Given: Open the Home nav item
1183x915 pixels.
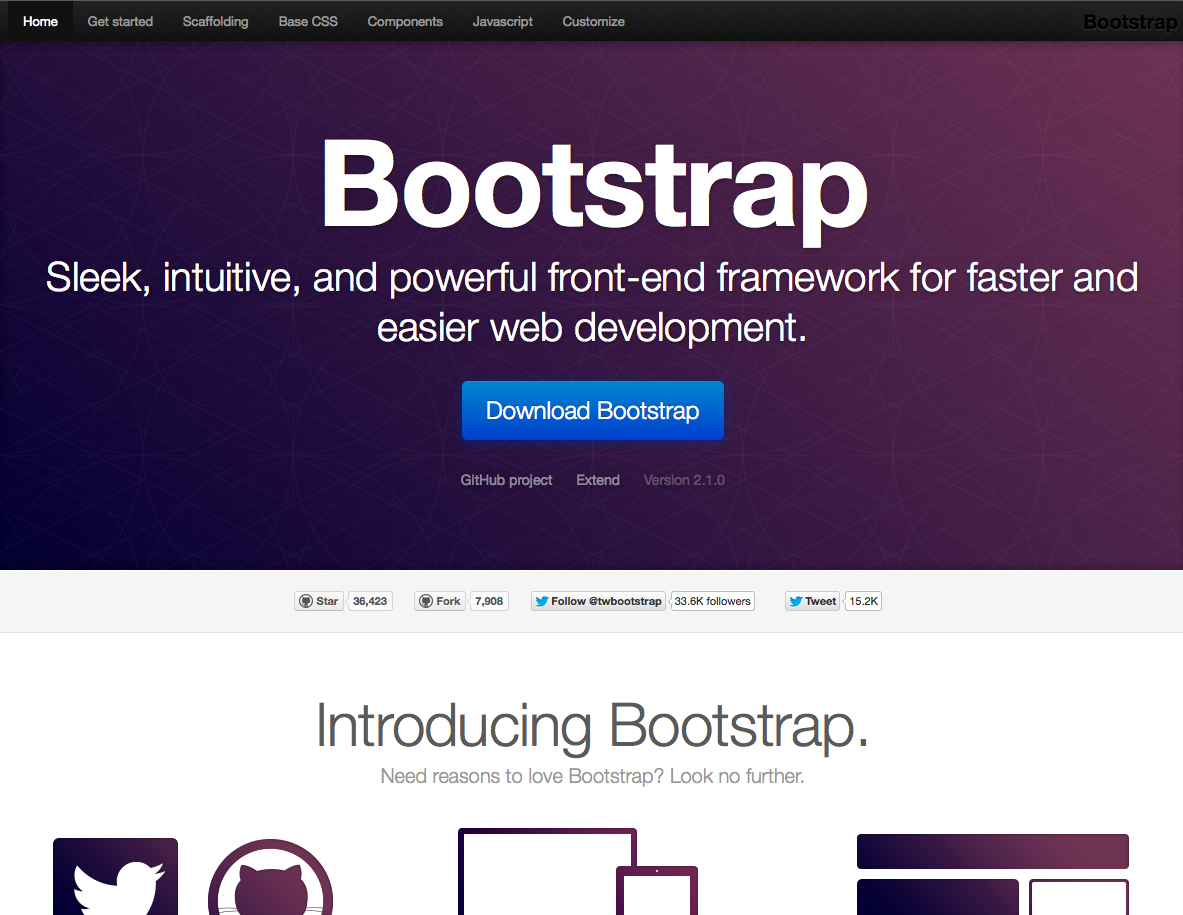Looking at the screenshot, I should click(40, 21).
